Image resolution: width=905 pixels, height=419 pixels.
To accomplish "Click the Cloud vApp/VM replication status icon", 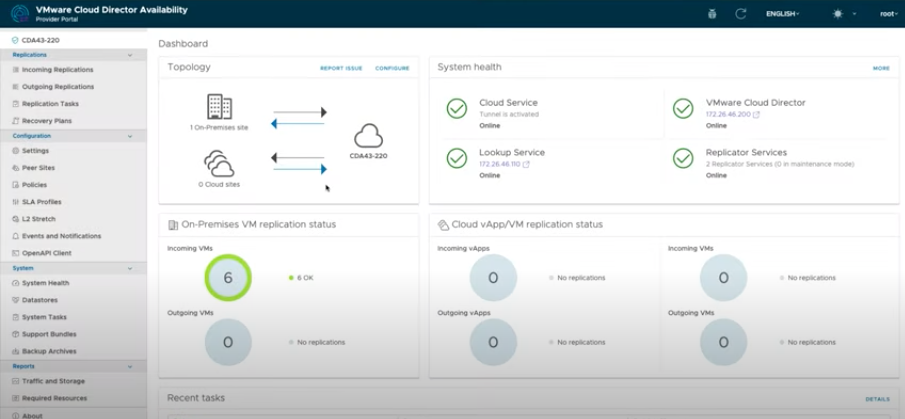I will 443,225.
